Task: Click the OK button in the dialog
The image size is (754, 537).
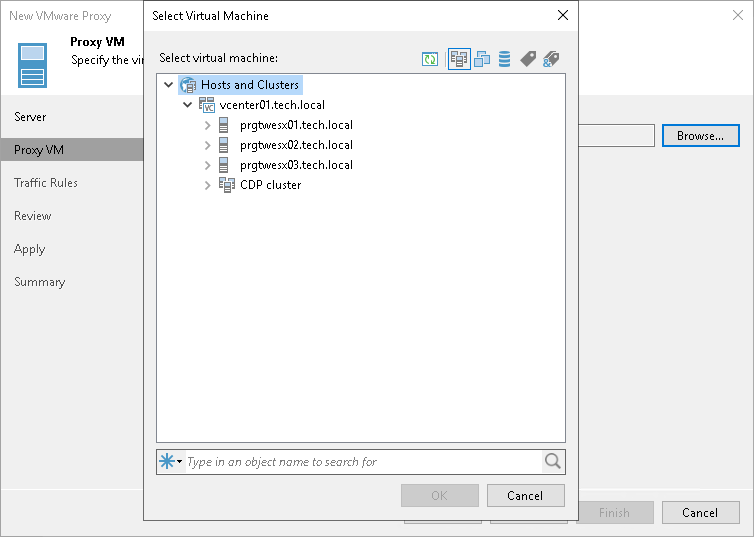Action: [440, 496]
